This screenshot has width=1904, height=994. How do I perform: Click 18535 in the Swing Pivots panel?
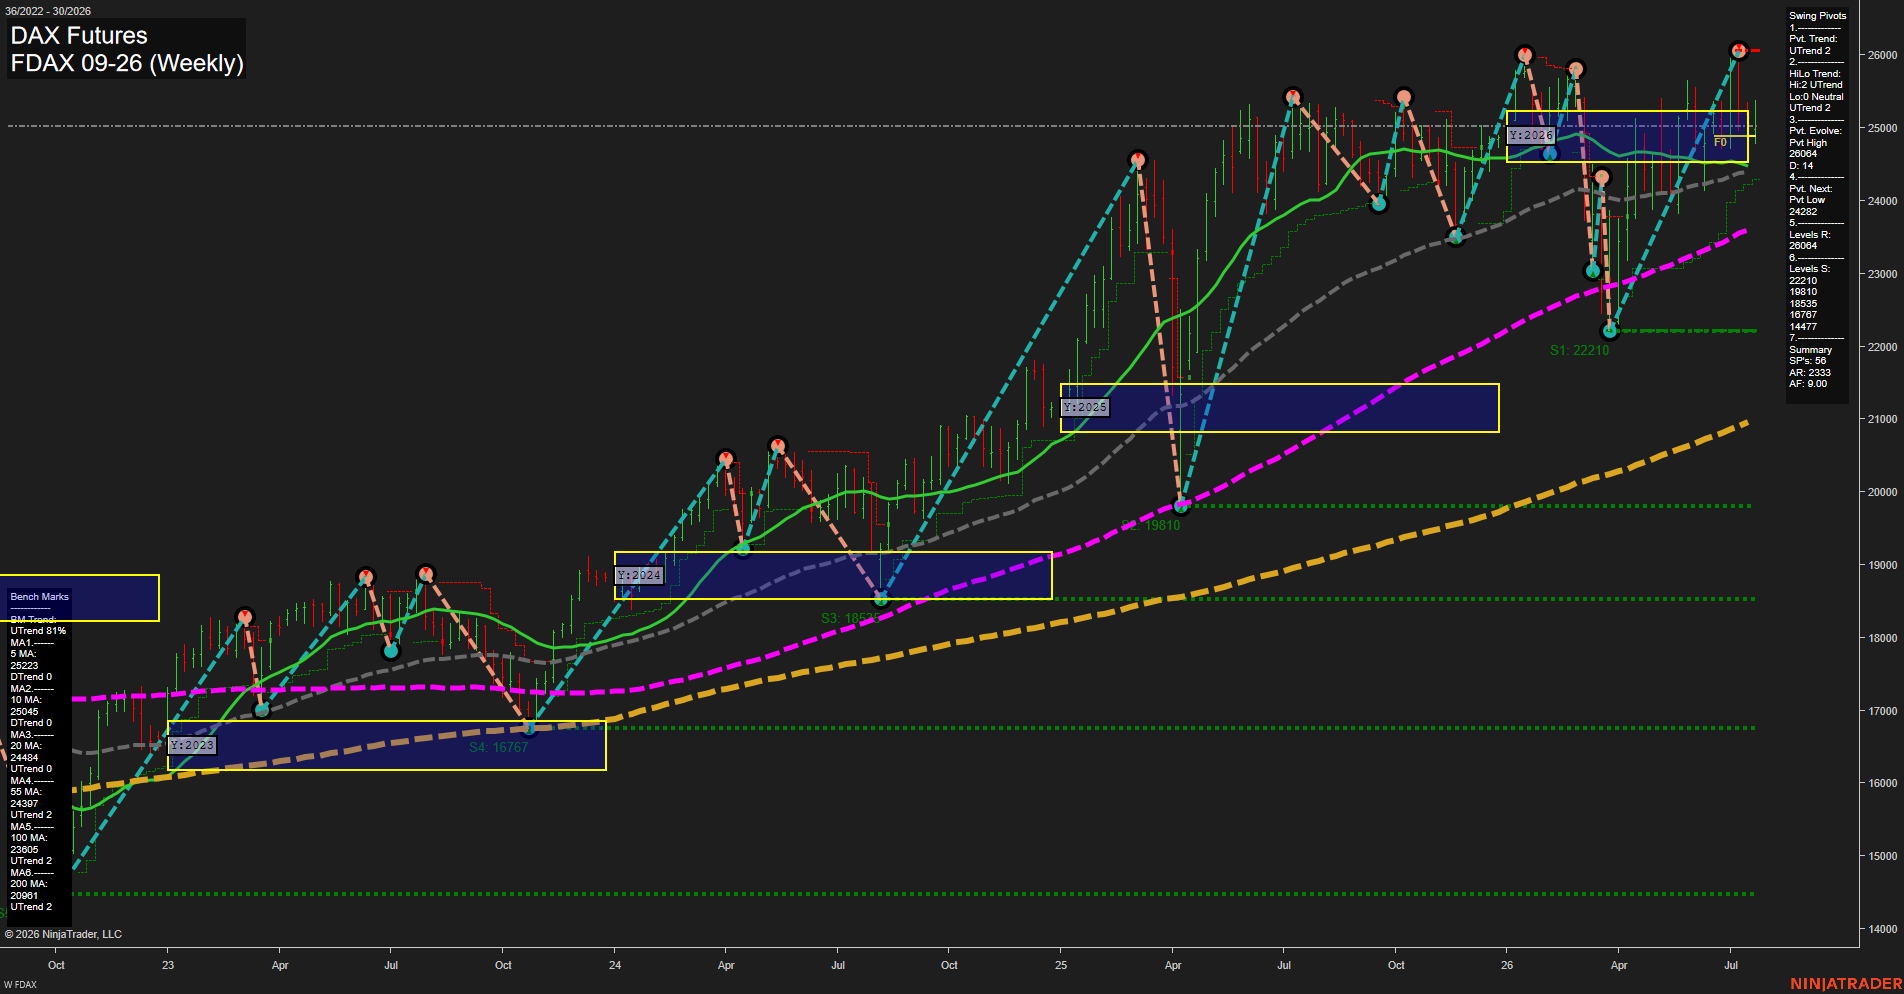[1803, 304]
